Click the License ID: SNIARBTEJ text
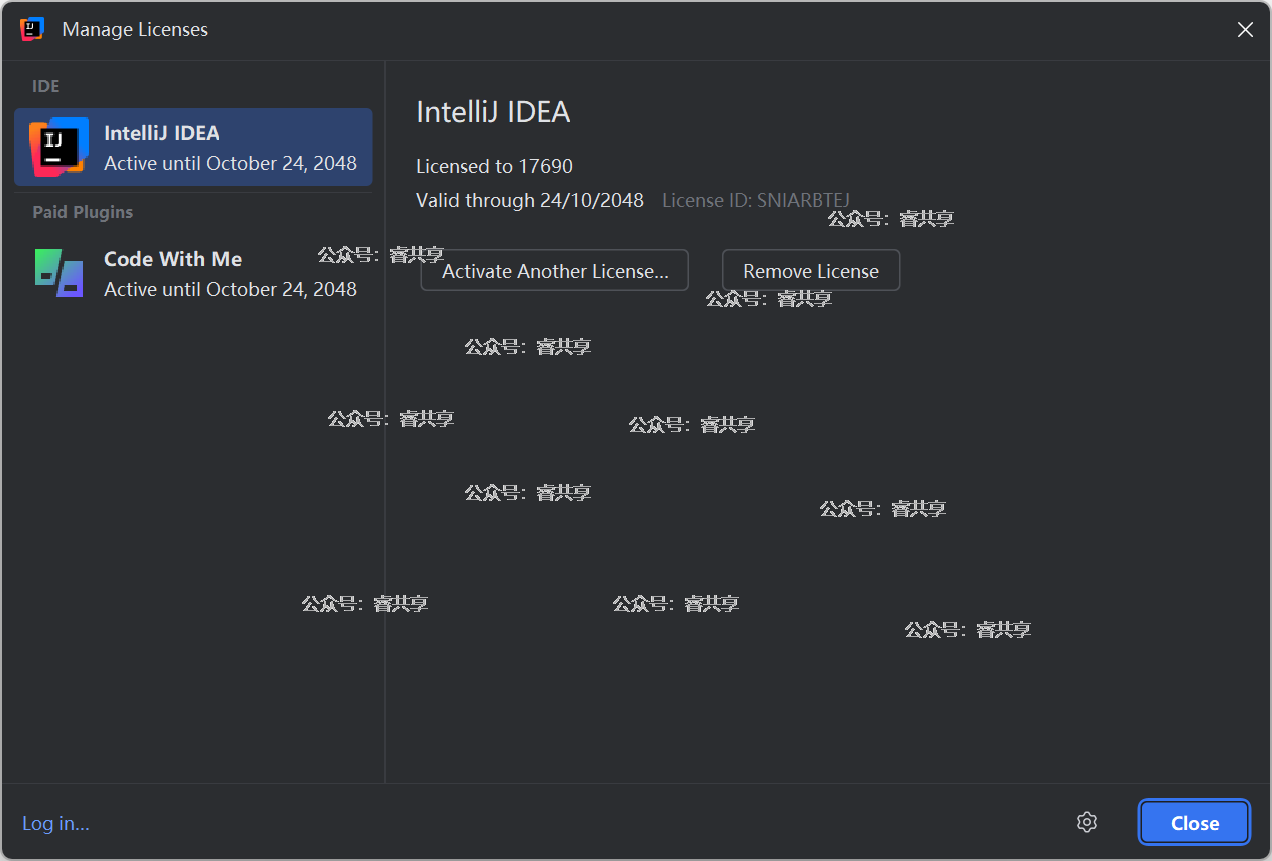The height and width of the screenshot is (861, 1272). (x=756, y=200)
